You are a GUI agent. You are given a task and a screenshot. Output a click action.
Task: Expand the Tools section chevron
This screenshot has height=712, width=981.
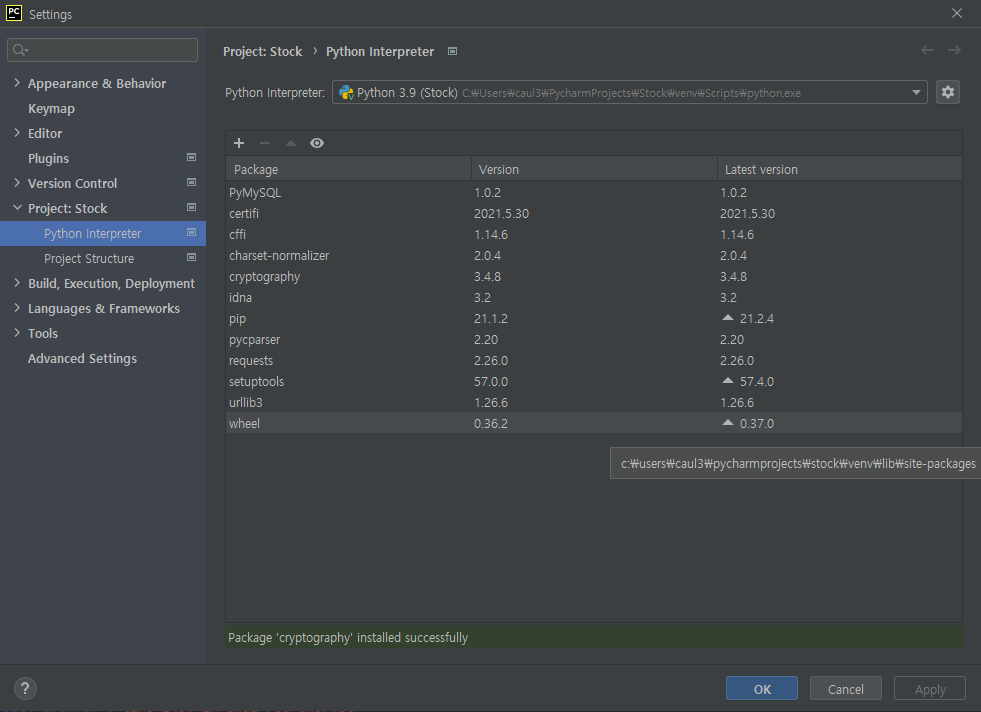tap(17, 333)
